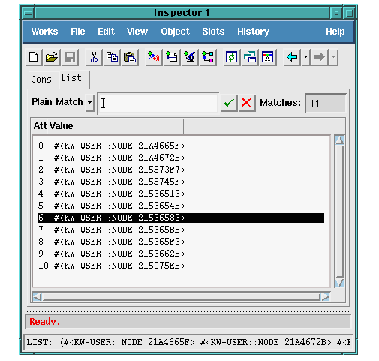Viewport: 379px width, 361px height.
Task: Open the Plain Match dropdown
Action: (90, 102)
